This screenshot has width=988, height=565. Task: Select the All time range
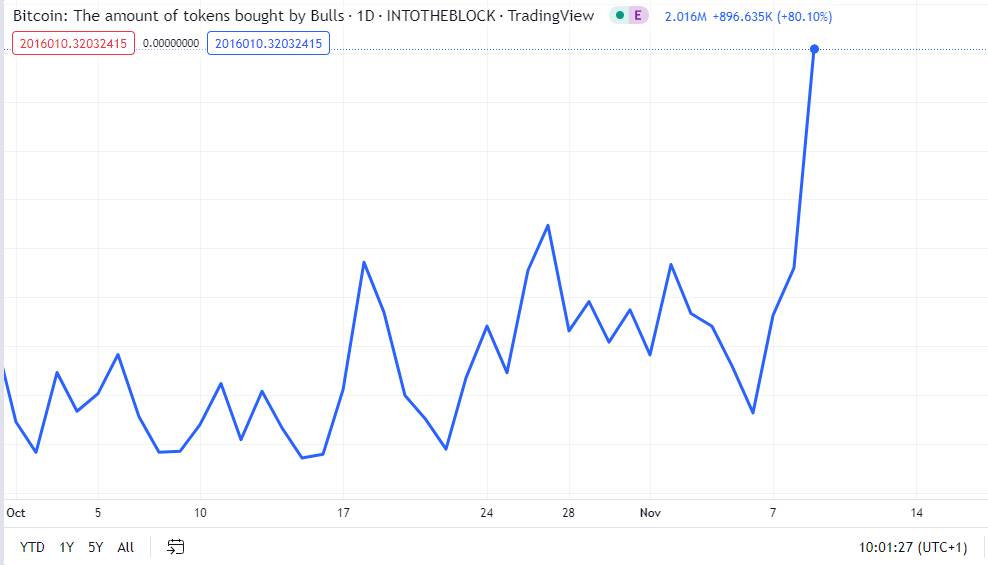coord(126,547)
